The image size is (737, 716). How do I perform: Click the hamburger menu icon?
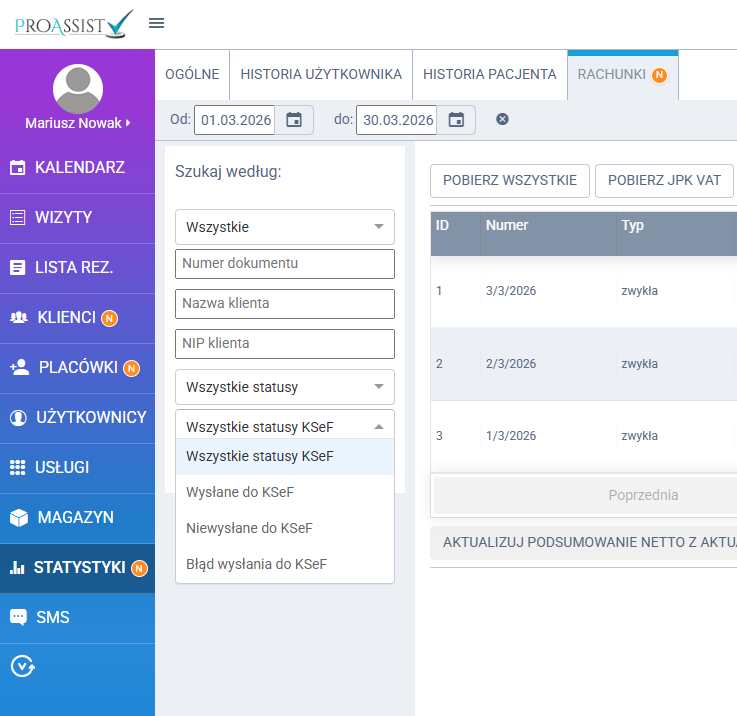click(x=157, y=23)
